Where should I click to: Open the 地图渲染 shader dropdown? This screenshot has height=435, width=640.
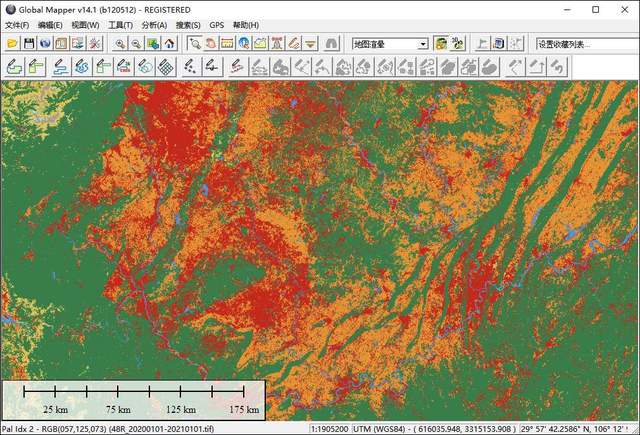(x=423, y=44)
